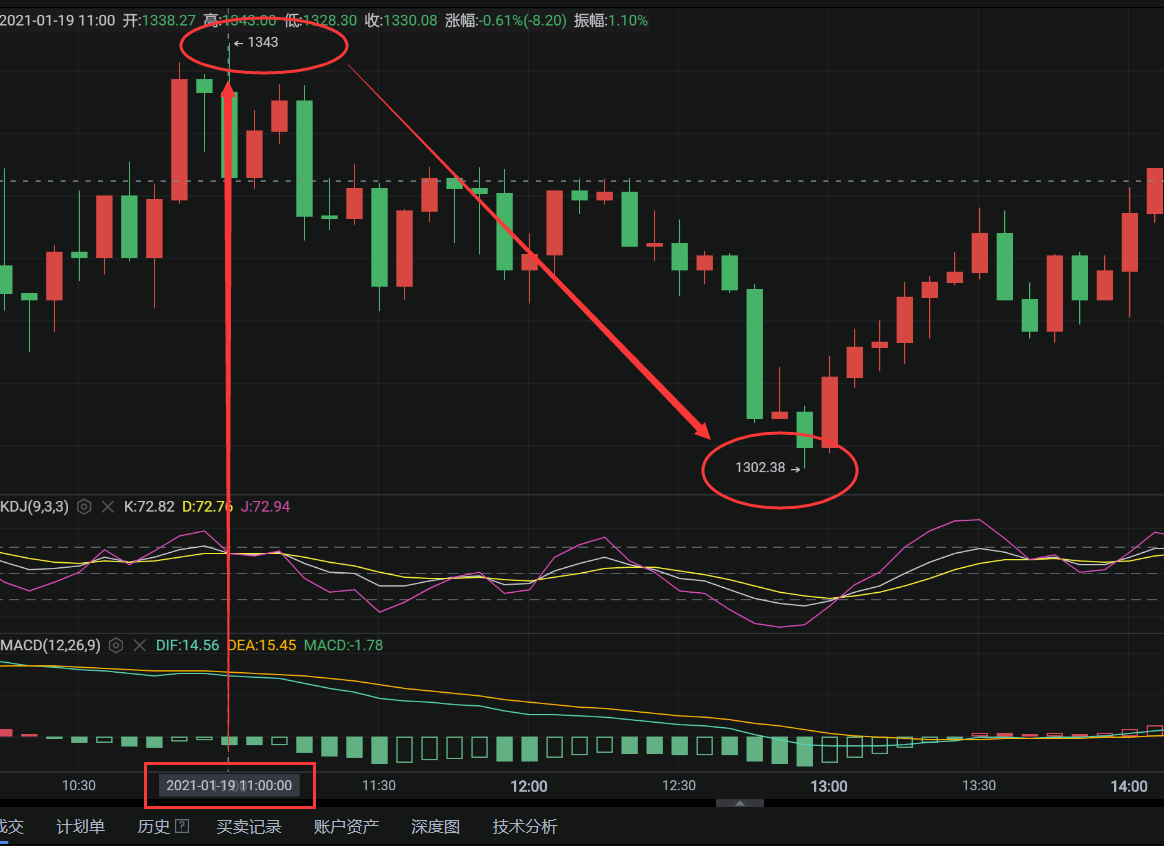This screenshot has height=846, width=1164.
Task: Open MACD indicator settings hexagon icon
Action: (116, 646)
